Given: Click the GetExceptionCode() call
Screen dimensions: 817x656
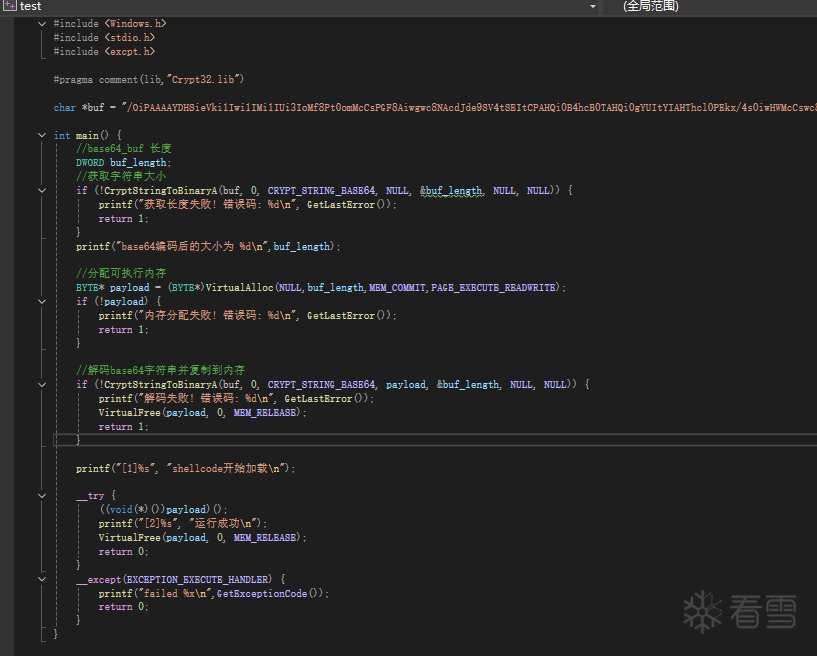Looking at the screenshot, I should click(270, 593).
